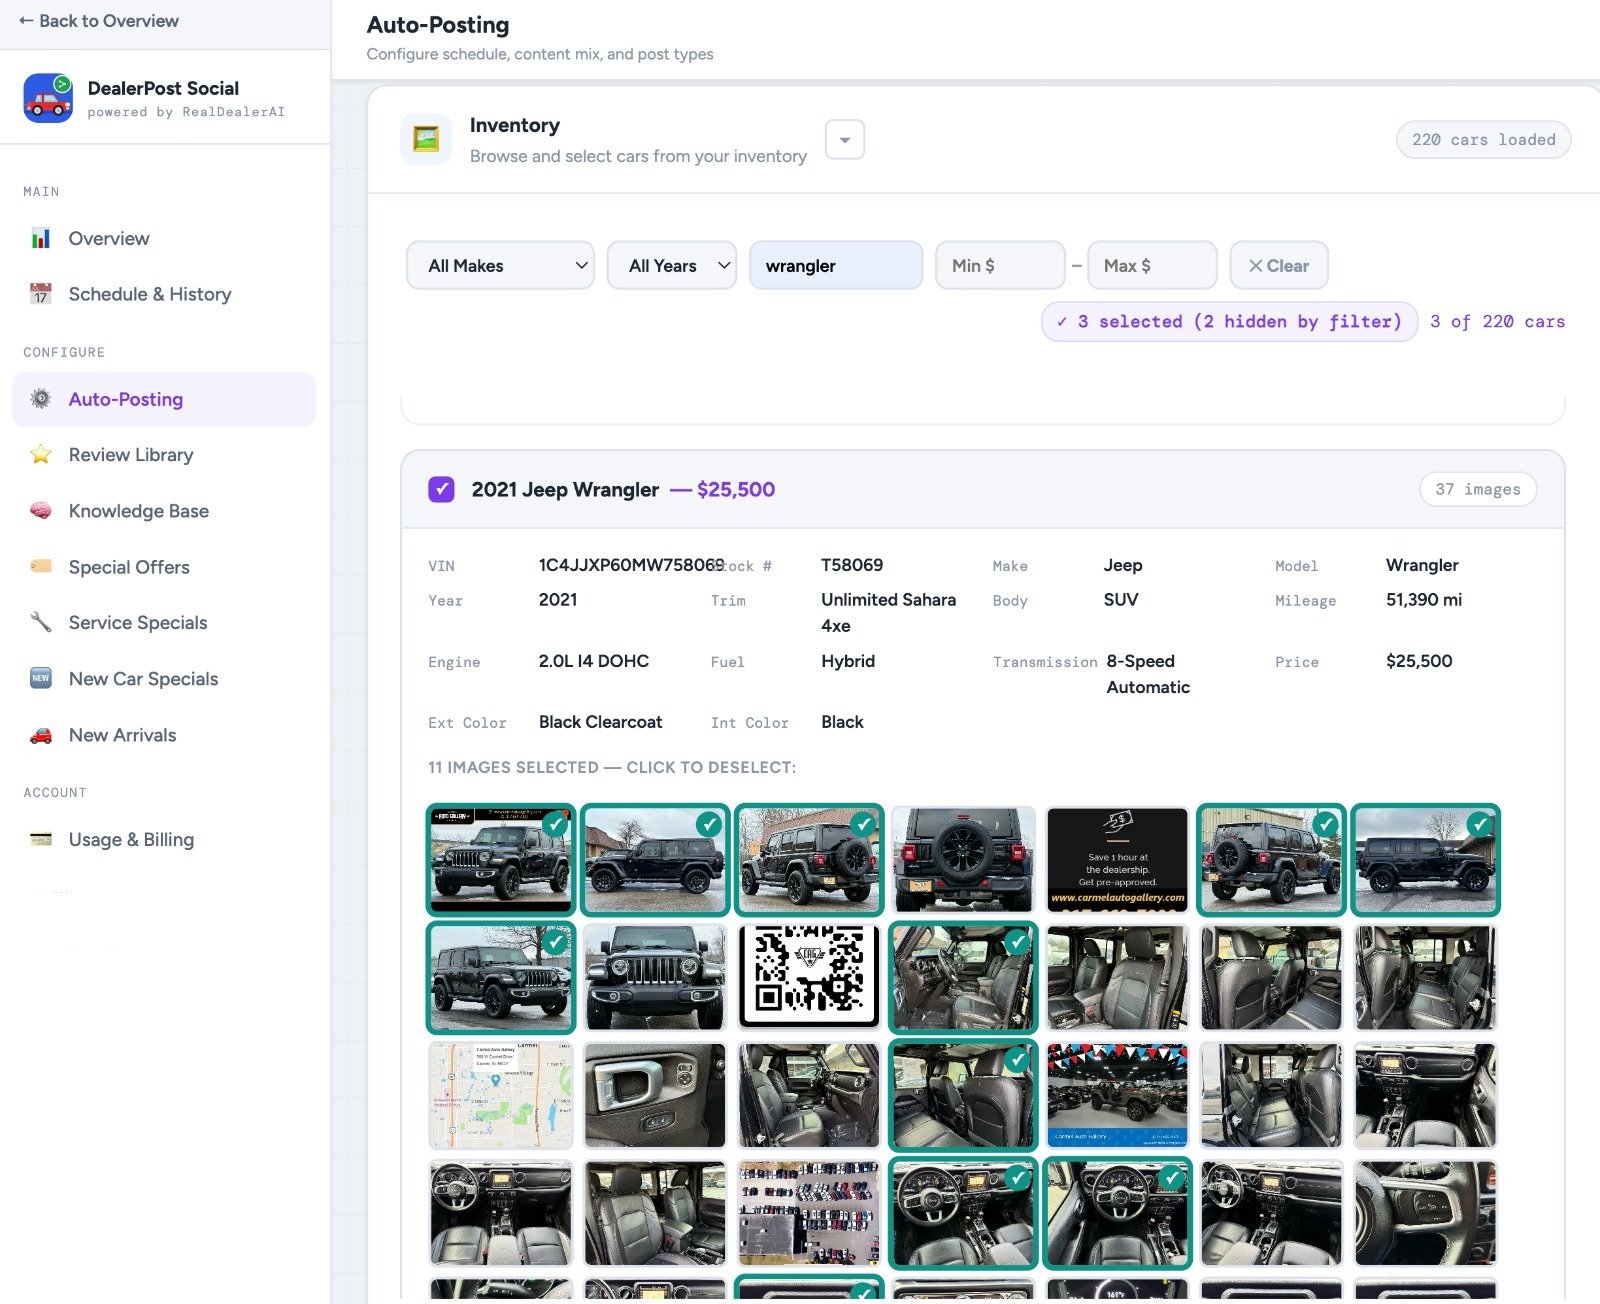This screenshot has width=1600, height=1304.
Task: Select the door handle close-up photo
Action: 655,1095
